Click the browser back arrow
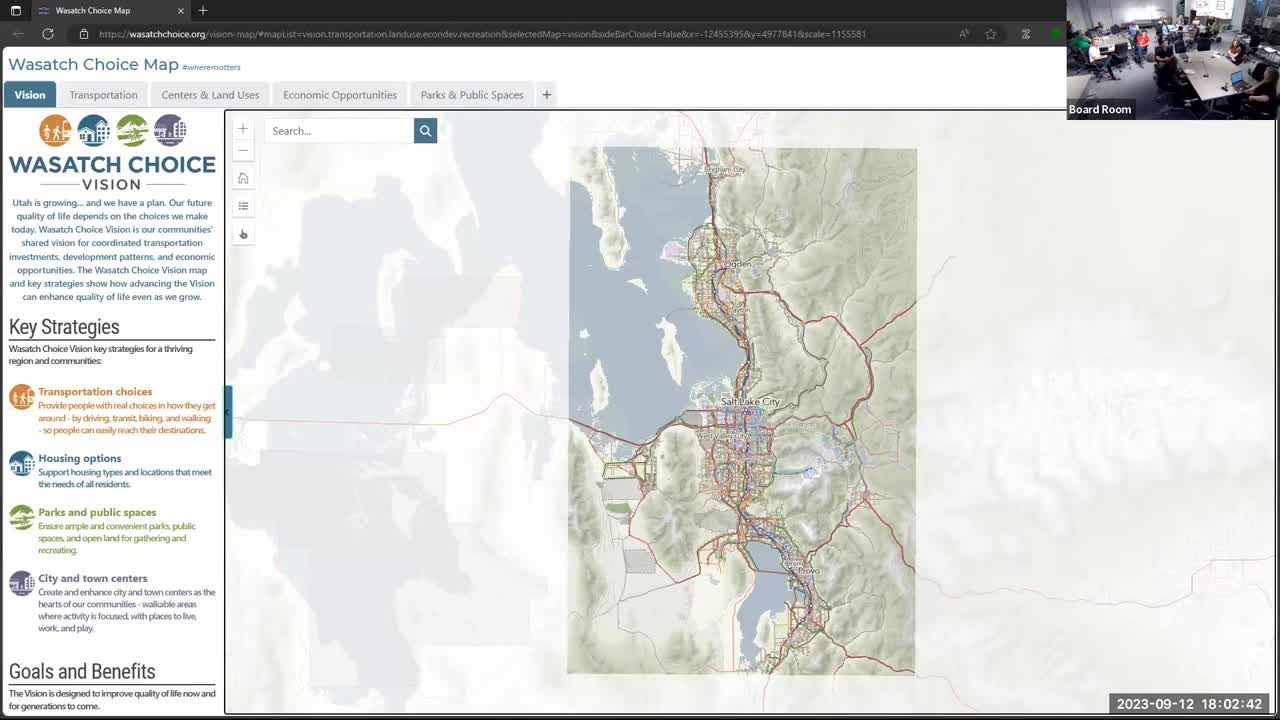Image resolution: width=1280 pixels, height=720 pixels. point(17,33)
